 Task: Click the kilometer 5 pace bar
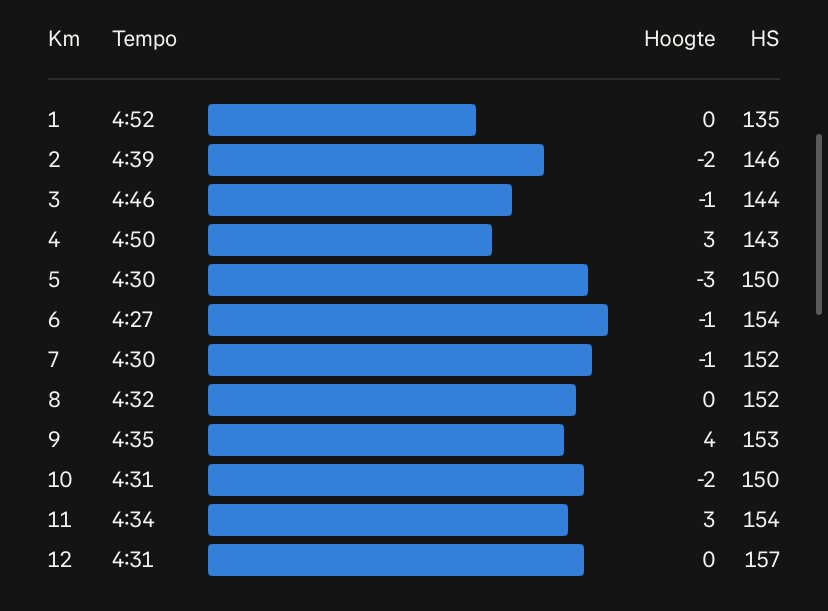tap(398, 280)
